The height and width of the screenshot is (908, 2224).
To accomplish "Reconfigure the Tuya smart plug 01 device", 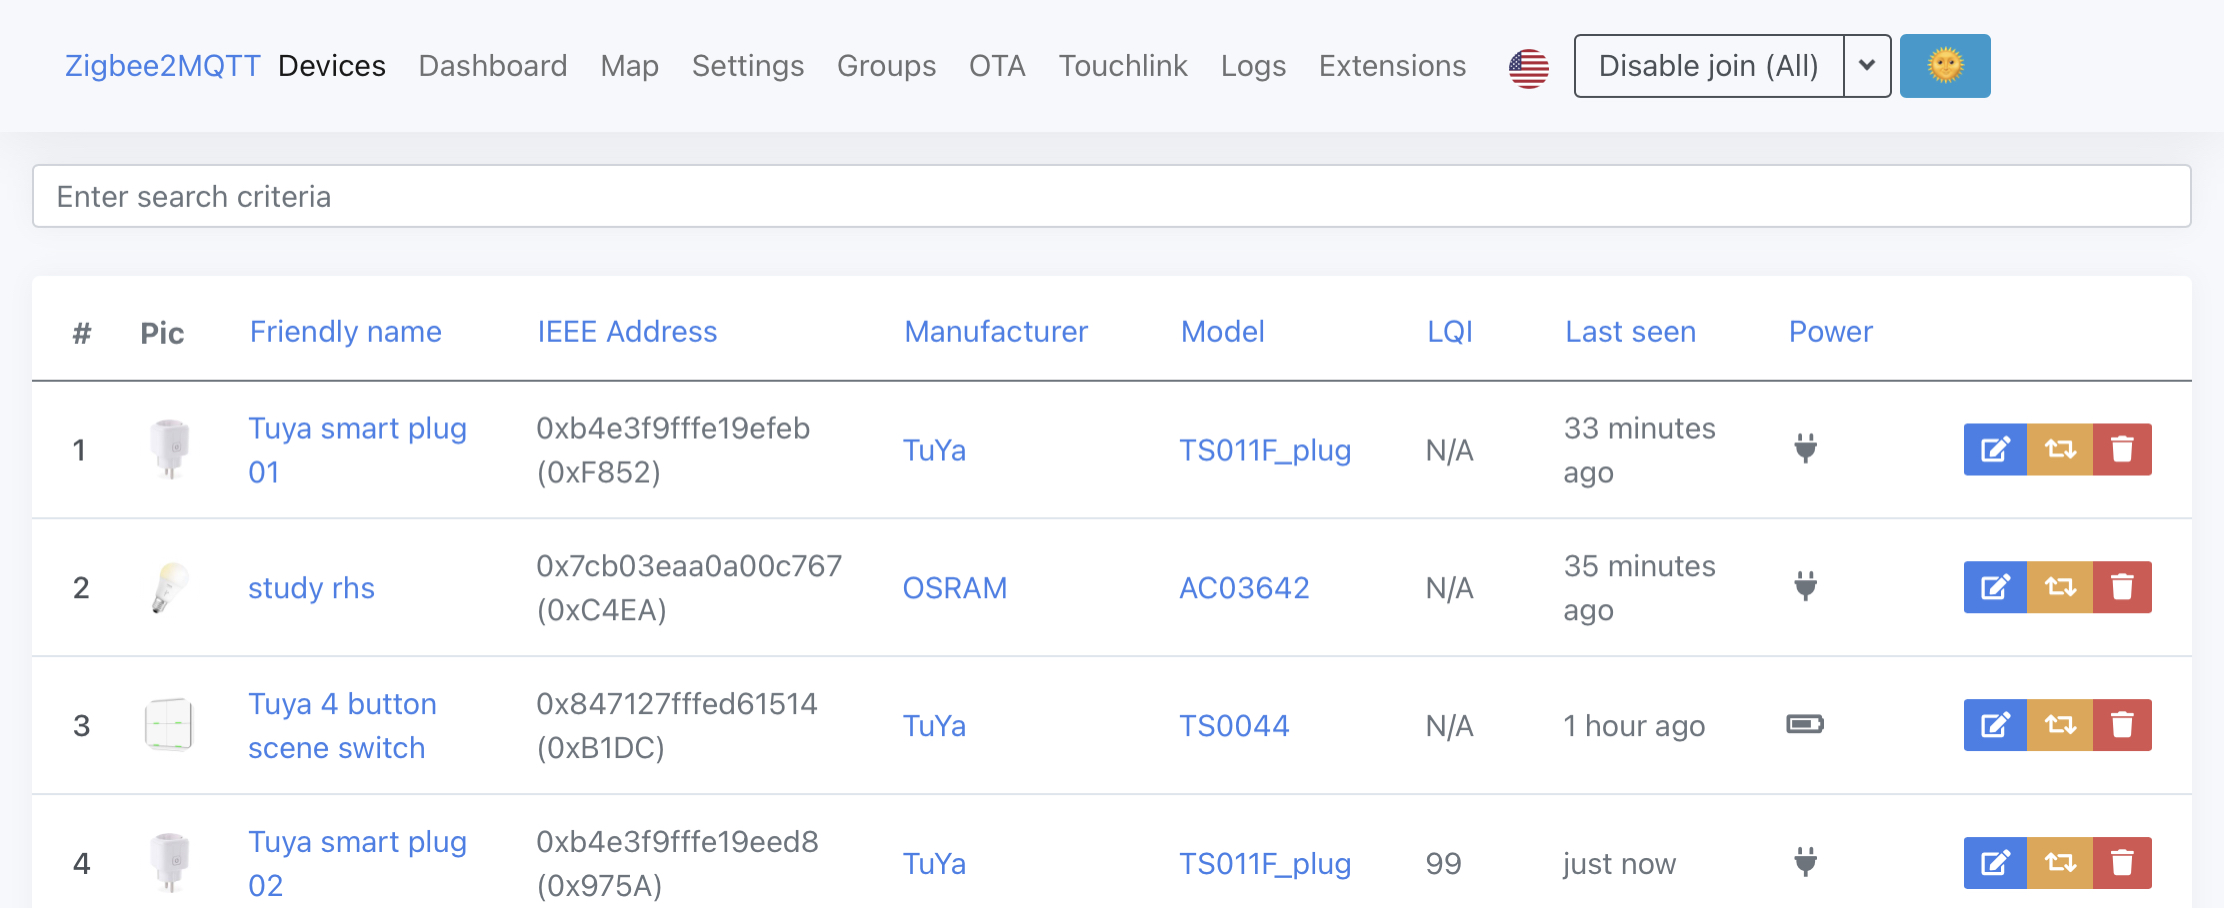I will (x=2060, y=449).
